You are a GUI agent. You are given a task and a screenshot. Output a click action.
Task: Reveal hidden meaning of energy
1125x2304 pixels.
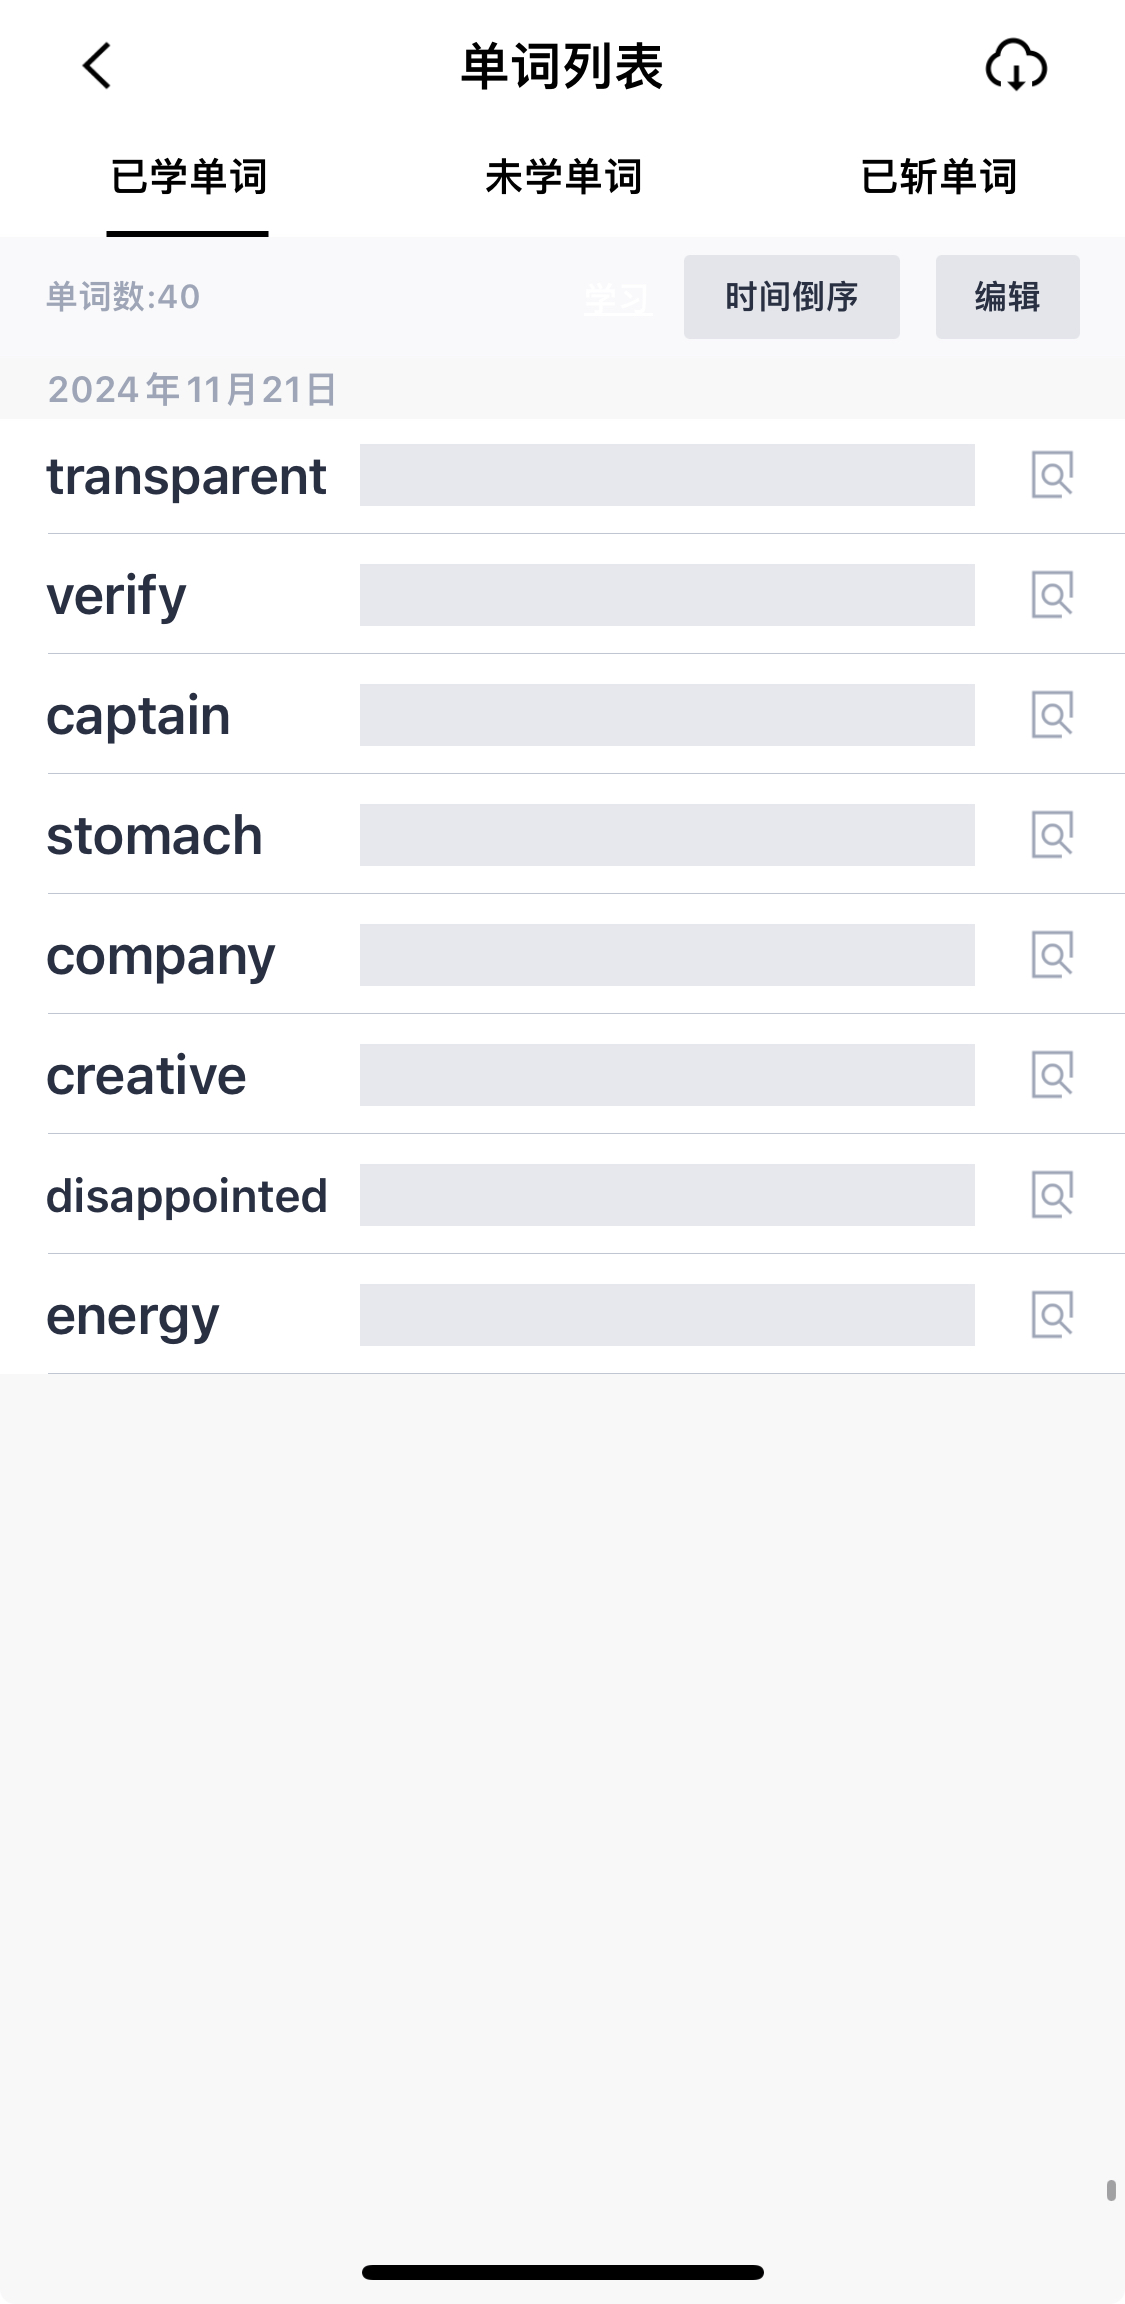coord(667,1315)
